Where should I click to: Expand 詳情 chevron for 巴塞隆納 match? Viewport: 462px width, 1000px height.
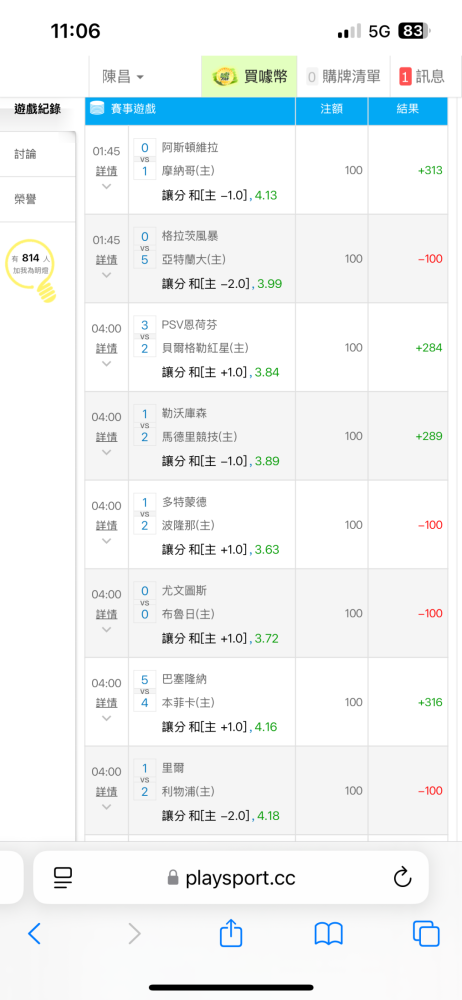[107, 718]
